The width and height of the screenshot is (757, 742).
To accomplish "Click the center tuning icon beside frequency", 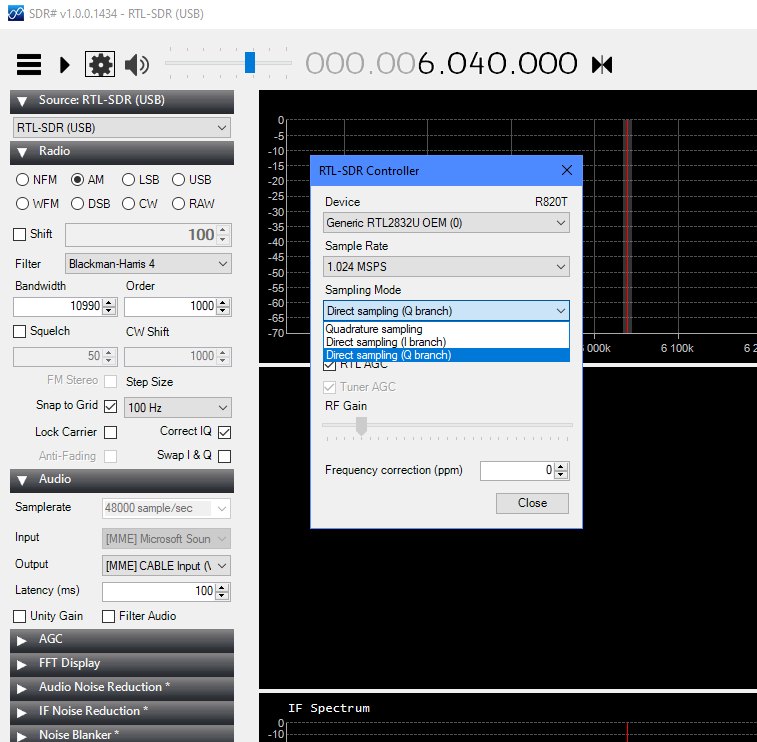I will [601, 65].
